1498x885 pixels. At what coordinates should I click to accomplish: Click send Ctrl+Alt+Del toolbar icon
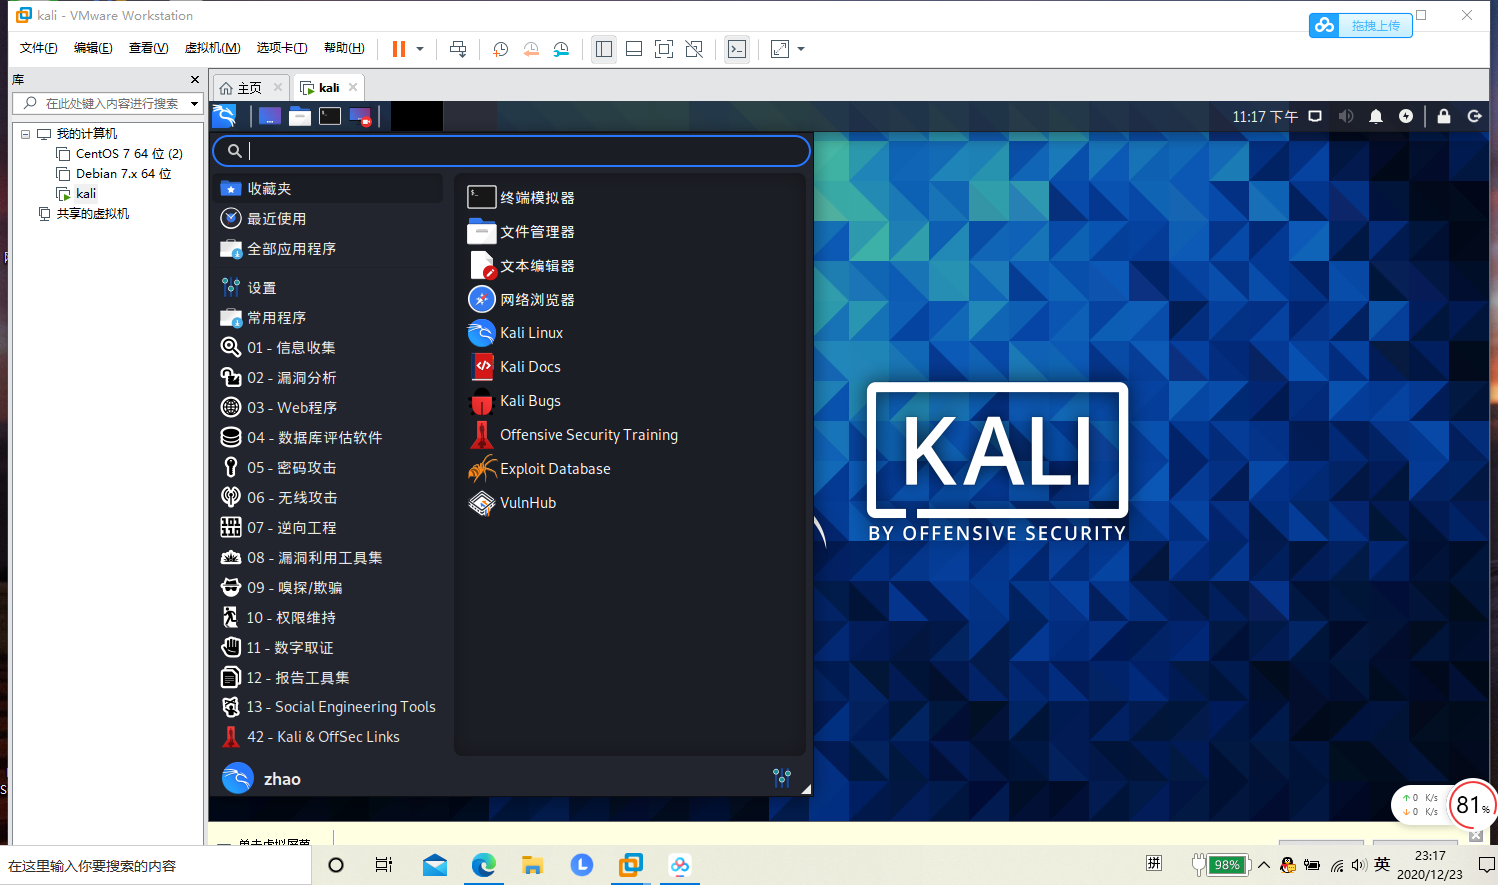458,49
